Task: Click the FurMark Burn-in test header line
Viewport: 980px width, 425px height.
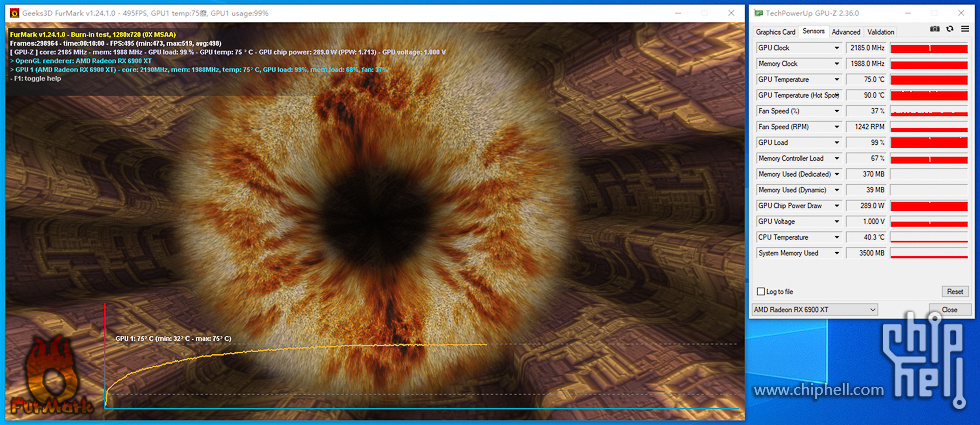Action: [x=93, y=34]
